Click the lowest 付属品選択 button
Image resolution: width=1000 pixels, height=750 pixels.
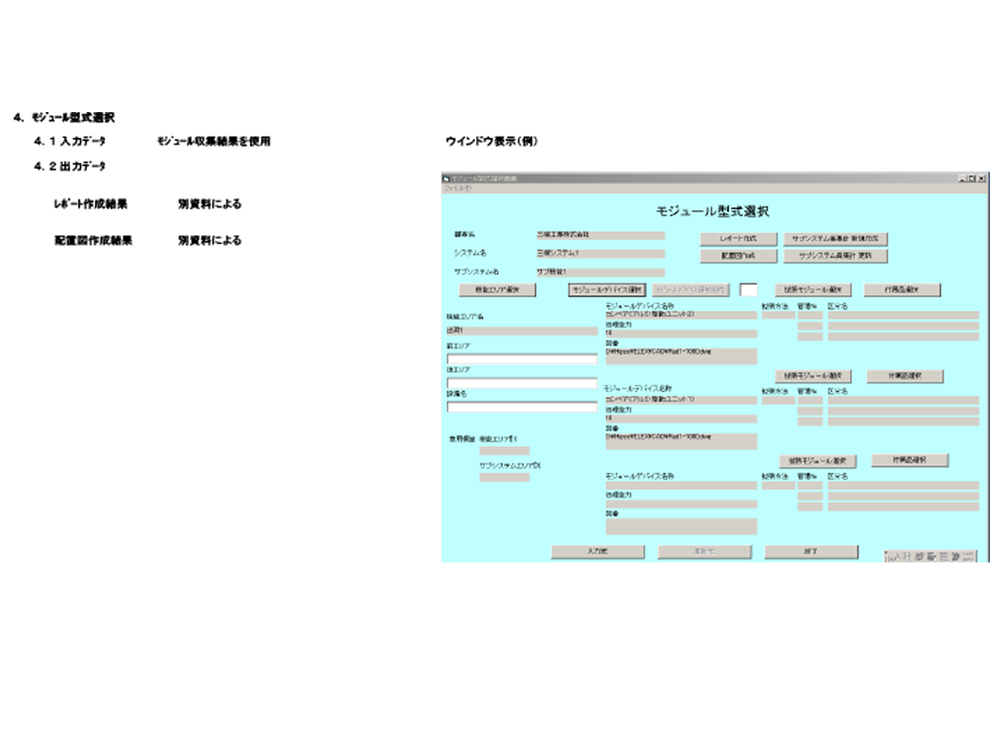click(909, 460)
